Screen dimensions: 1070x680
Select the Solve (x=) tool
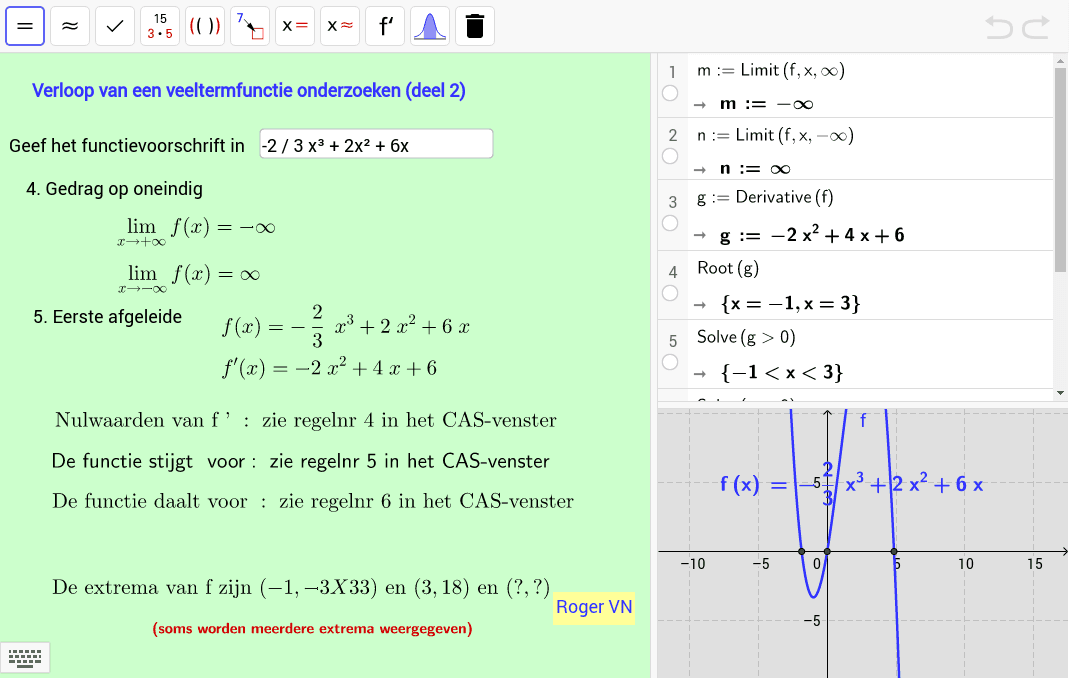pyautogui.click(x=295, y=27)
